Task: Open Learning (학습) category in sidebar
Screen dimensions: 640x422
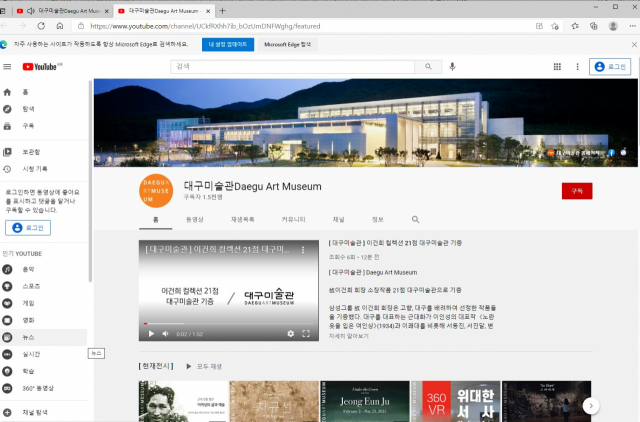Action: coord(44,371)
